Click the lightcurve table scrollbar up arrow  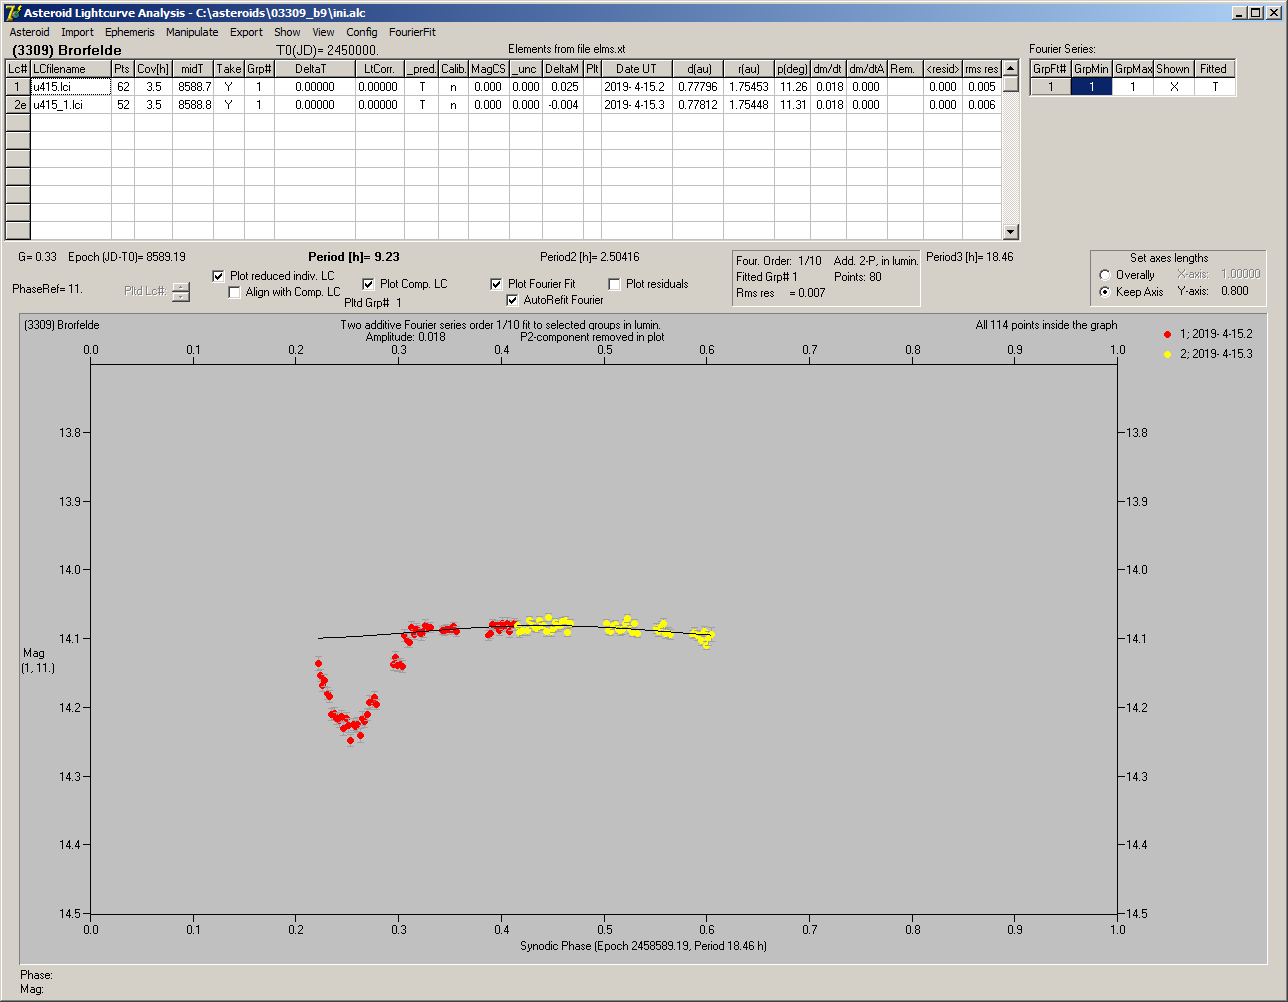coord(1011,68)
